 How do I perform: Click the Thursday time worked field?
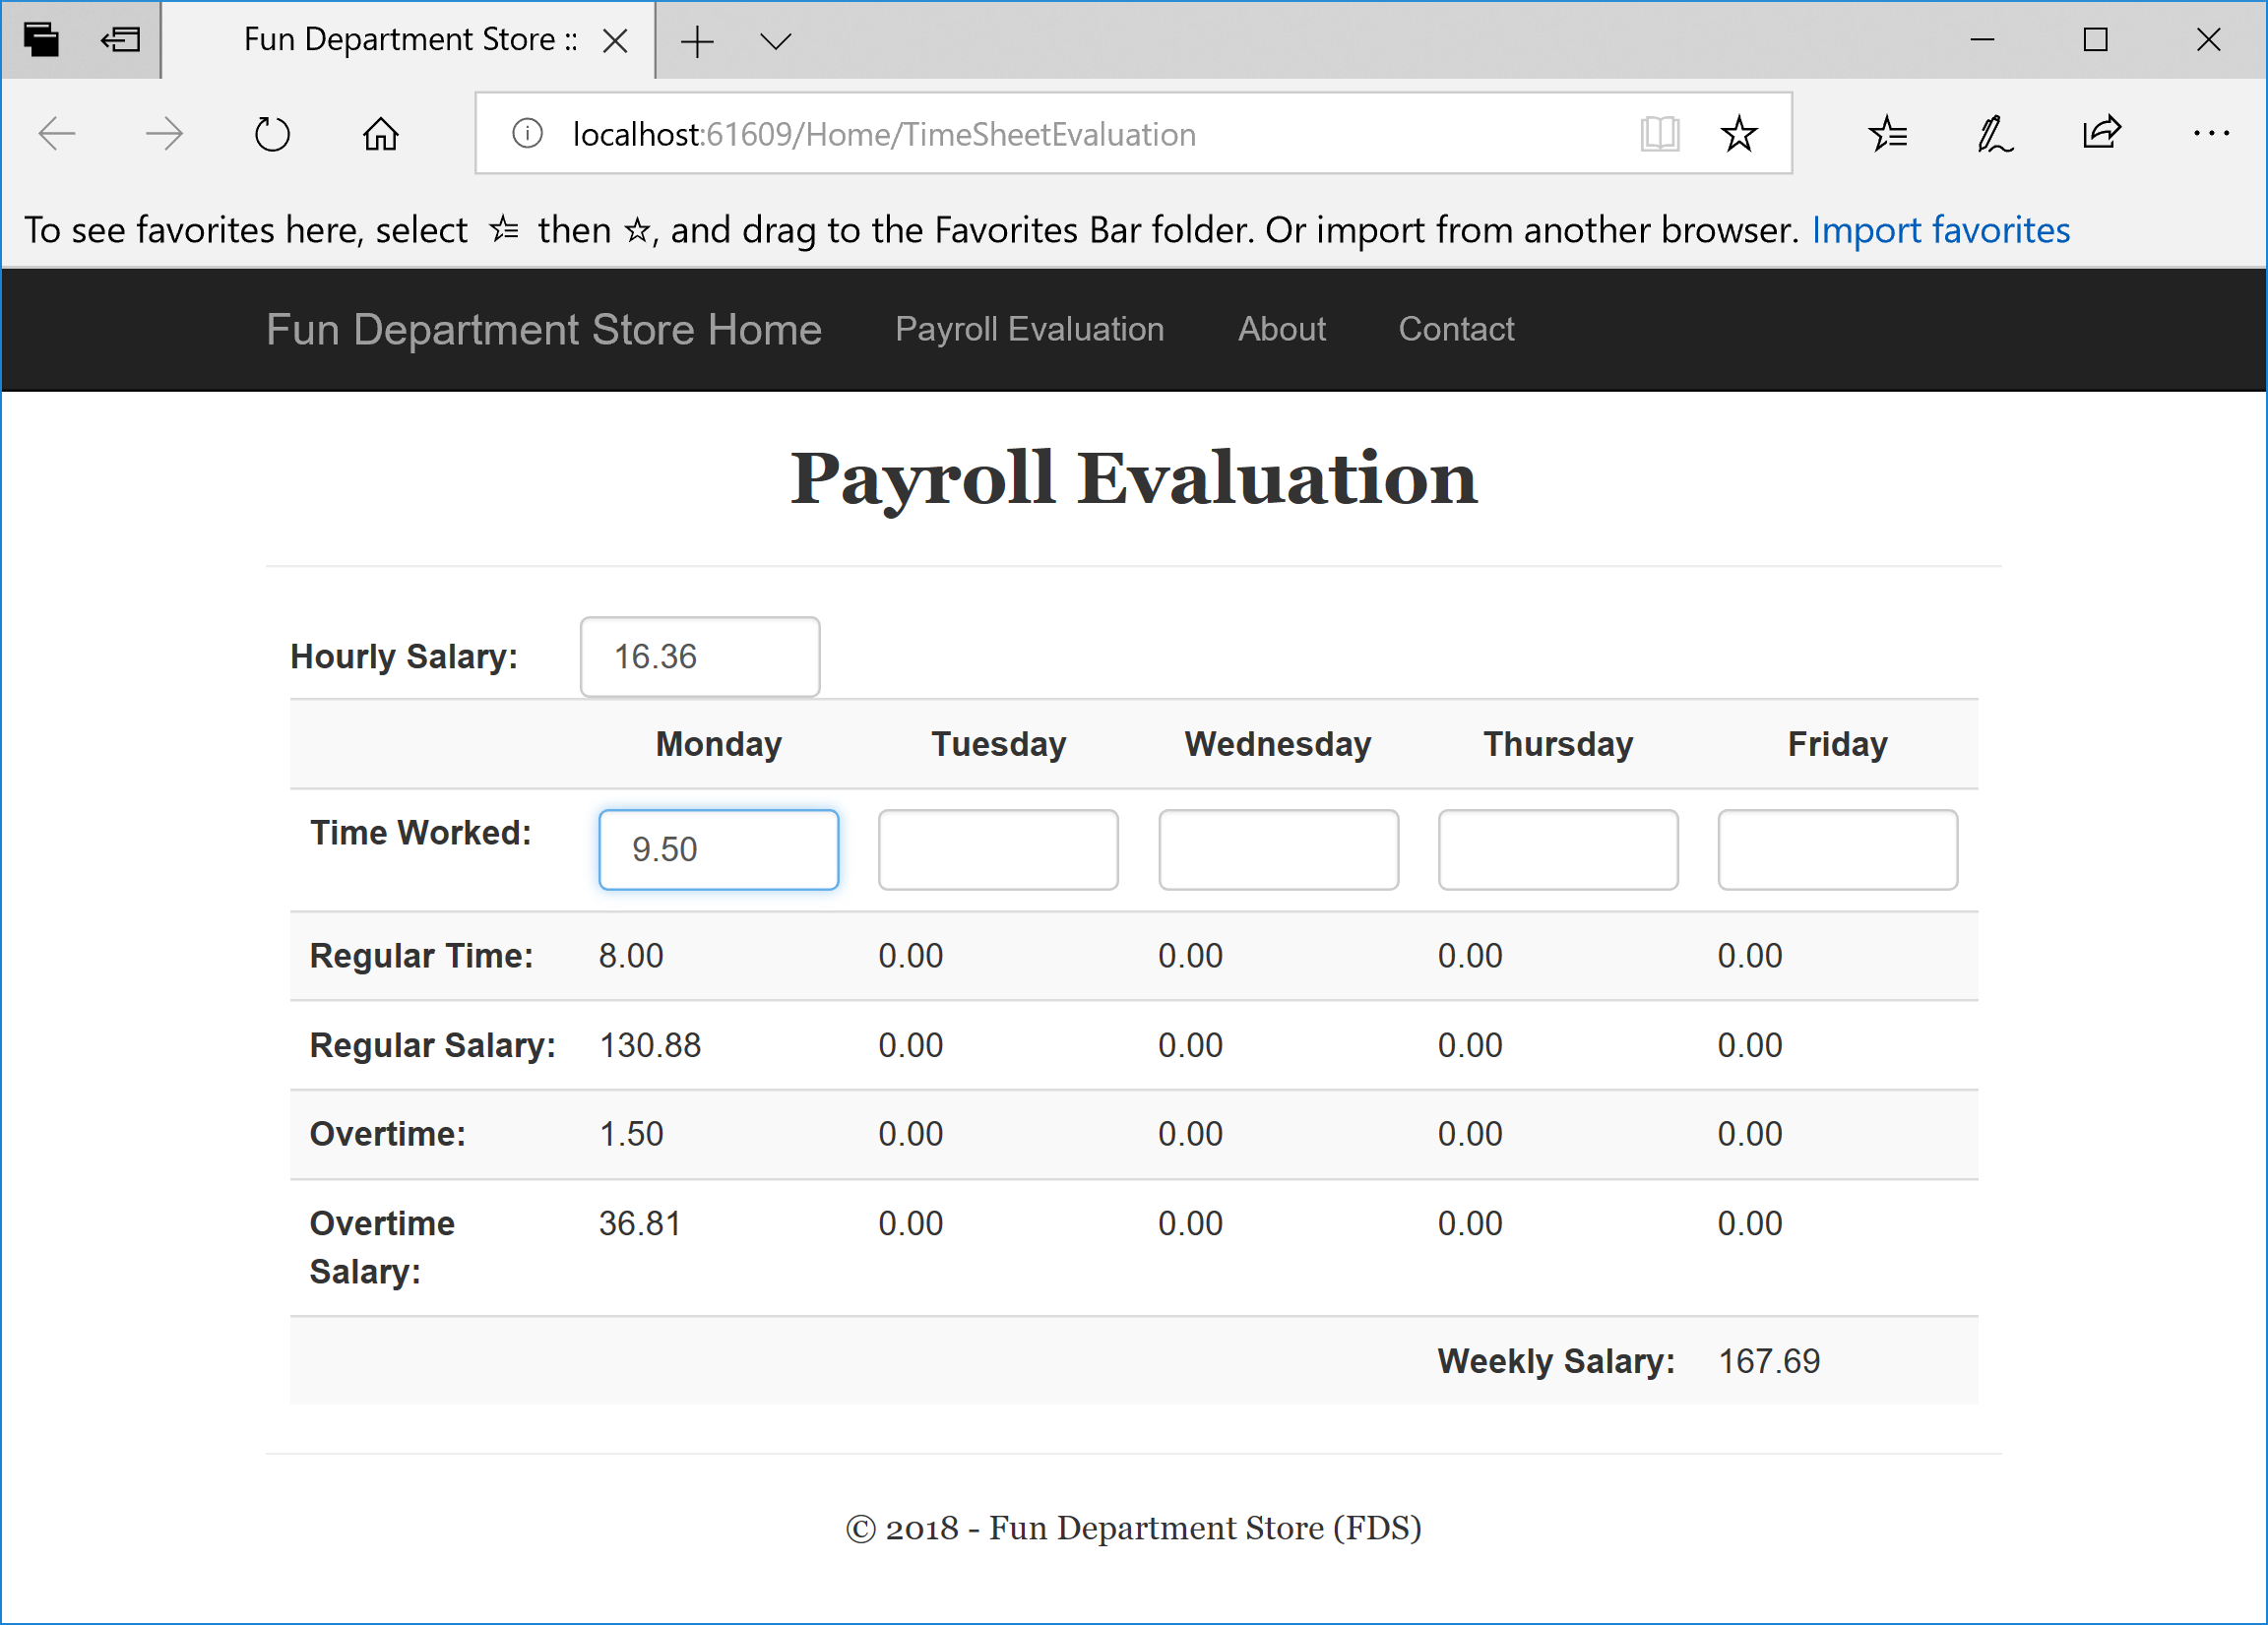point(1558,850)
